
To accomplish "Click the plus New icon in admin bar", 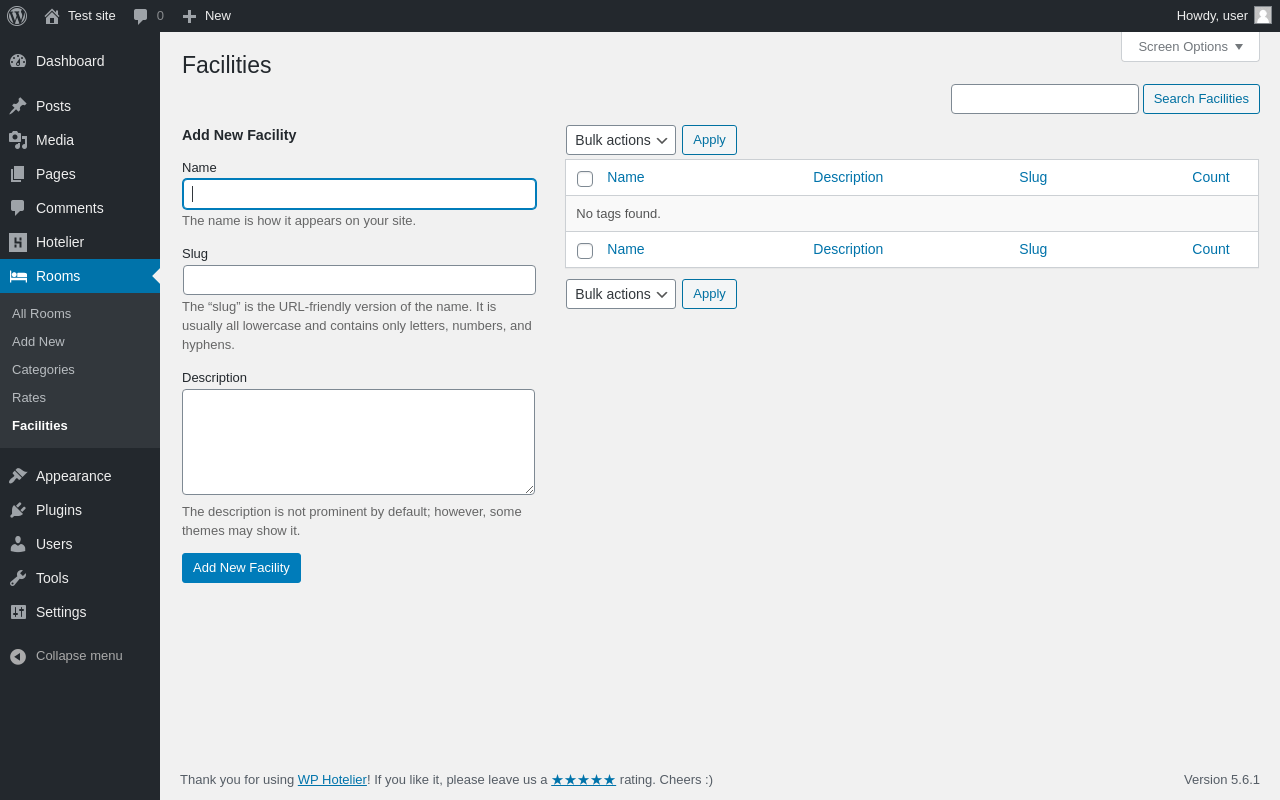I will click(189, 16).
